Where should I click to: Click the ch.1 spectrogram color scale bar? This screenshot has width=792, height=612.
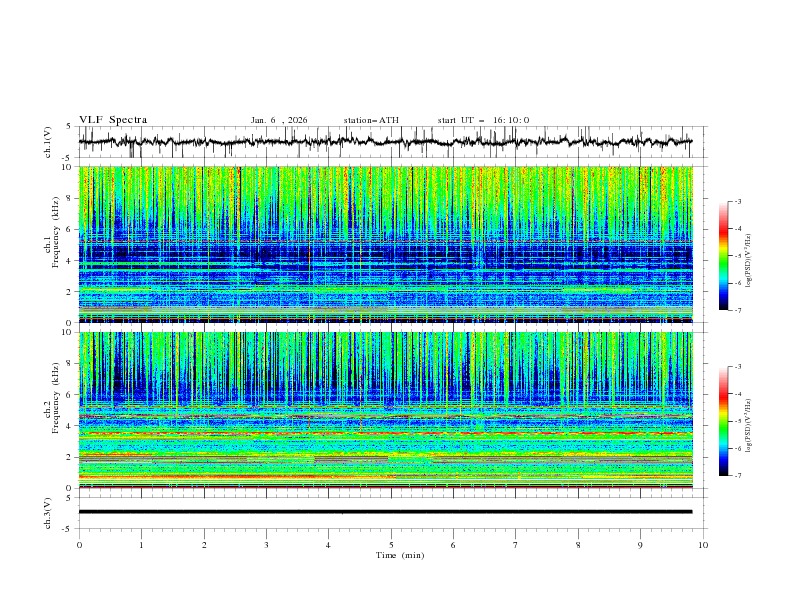tap(723, 256)
